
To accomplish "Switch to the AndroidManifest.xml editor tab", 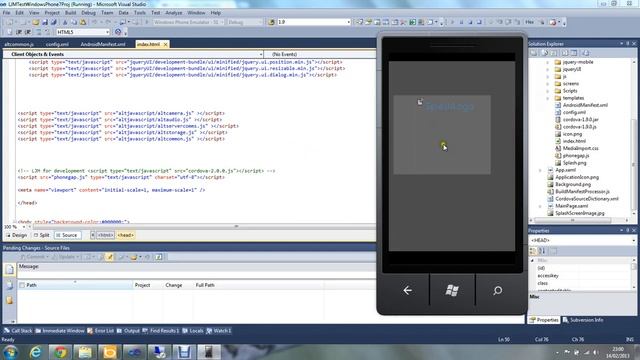I will tap(103, 44).
